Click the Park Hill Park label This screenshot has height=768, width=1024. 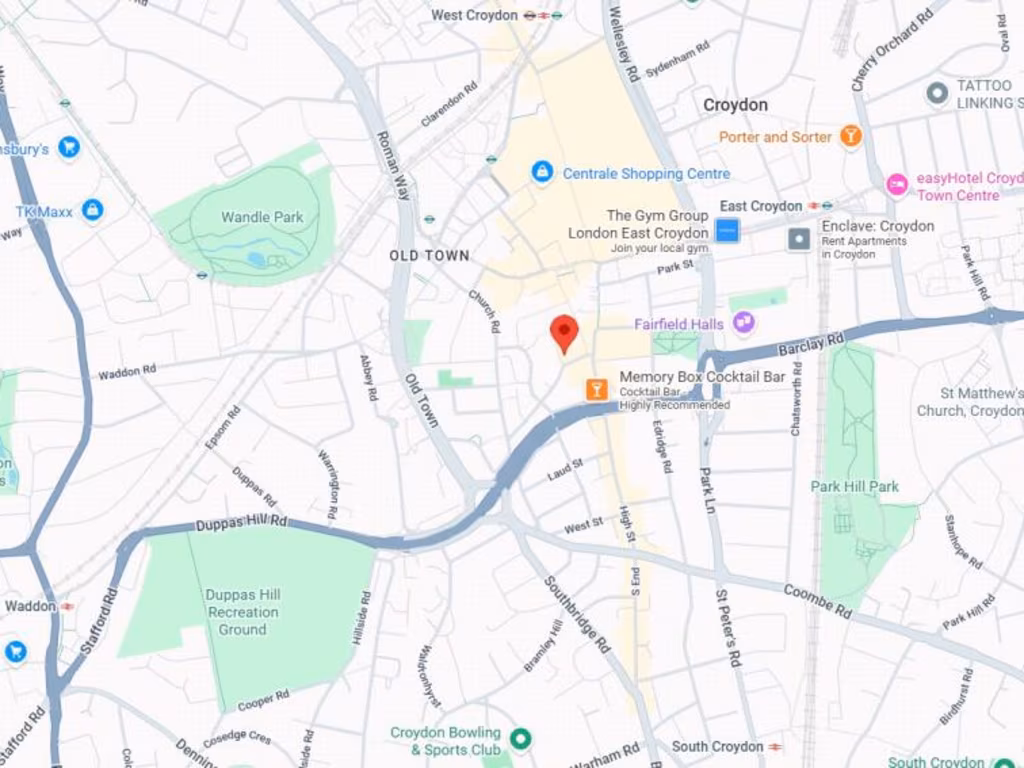tap(854, 487)
